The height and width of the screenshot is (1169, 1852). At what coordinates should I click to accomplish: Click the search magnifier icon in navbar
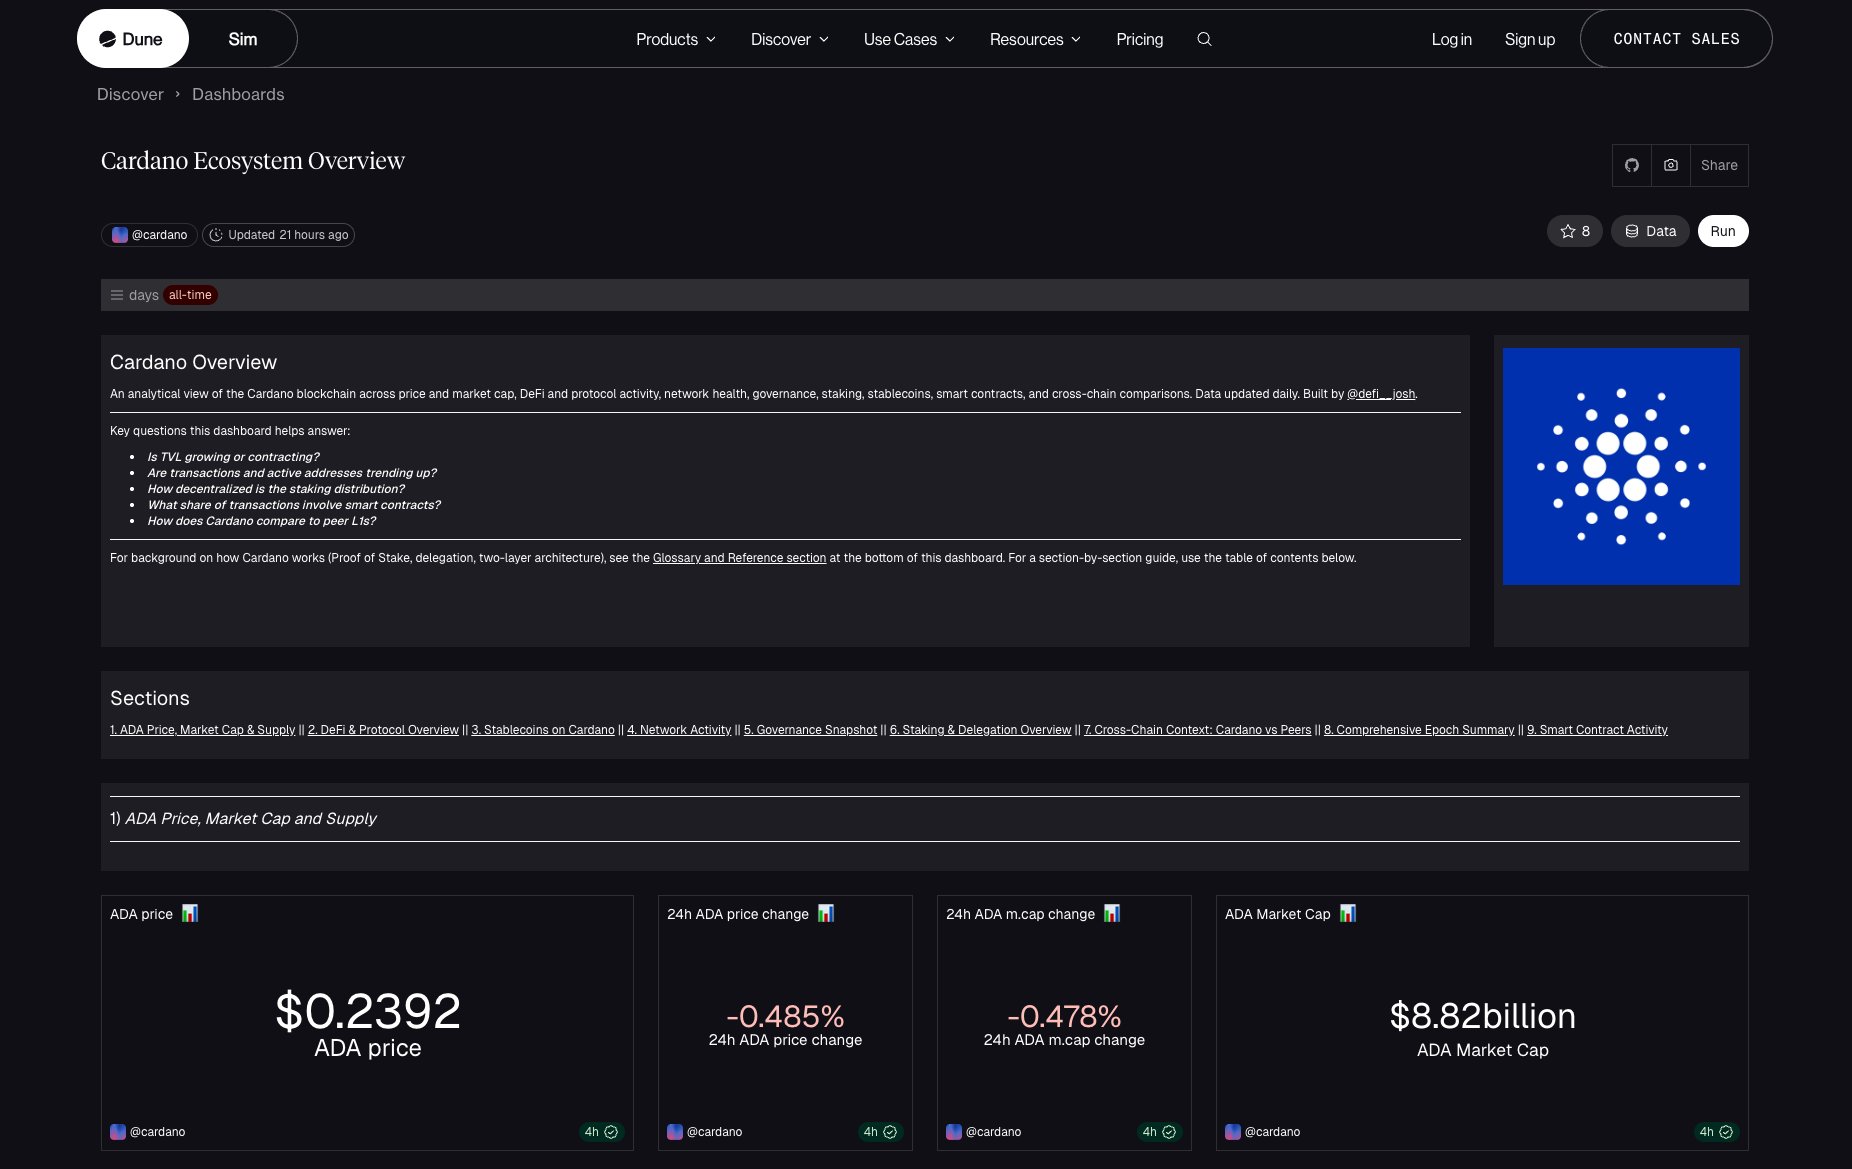pyautogui.click(x=1204, y=39)
